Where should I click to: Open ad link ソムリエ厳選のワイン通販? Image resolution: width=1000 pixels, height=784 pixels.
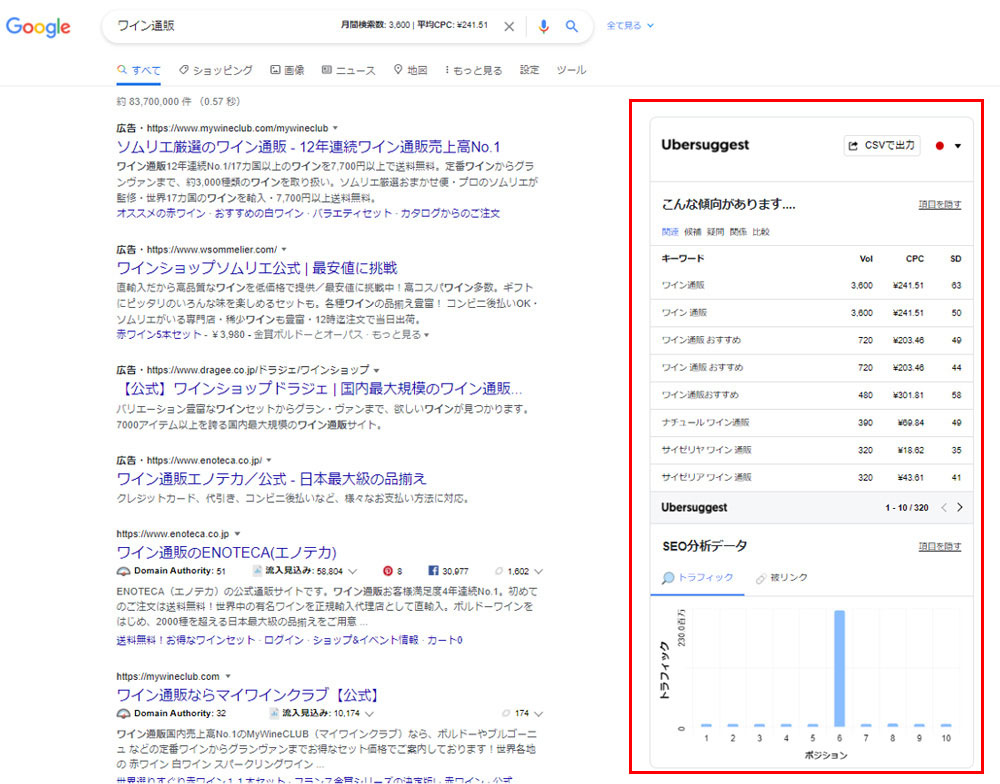[x=308, y=147]
